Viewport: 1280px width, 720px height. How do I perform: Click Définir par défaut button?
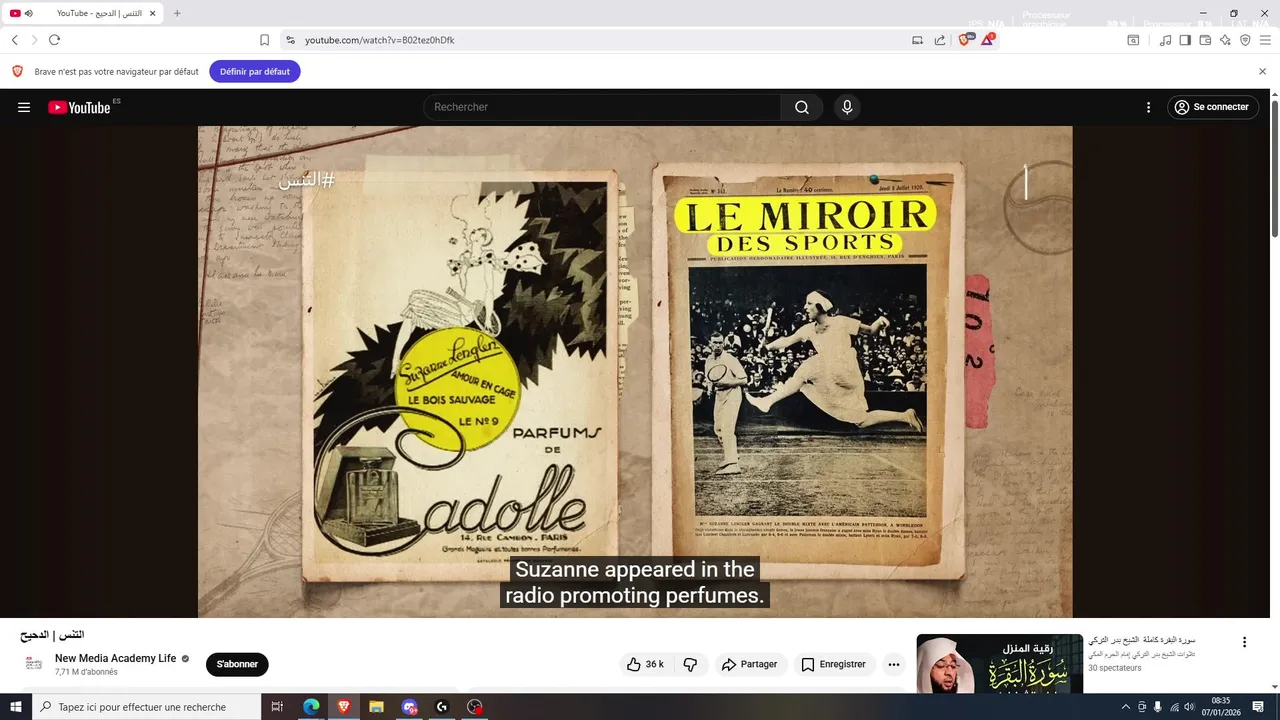pyautogui.click(x=255, y=71)
